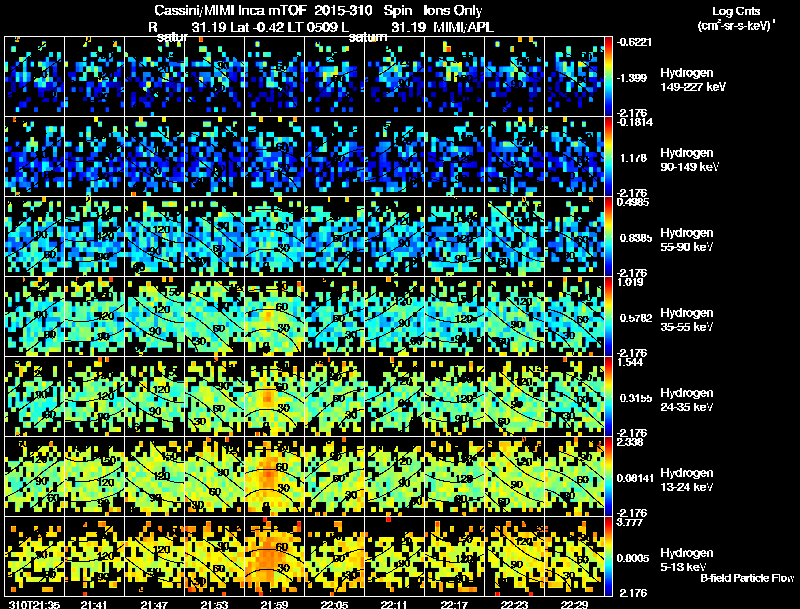The height and width of the screenshot is (609, 800).
Task: Click the MIMI/APL text in the header
Action: (x=463, y=27)
